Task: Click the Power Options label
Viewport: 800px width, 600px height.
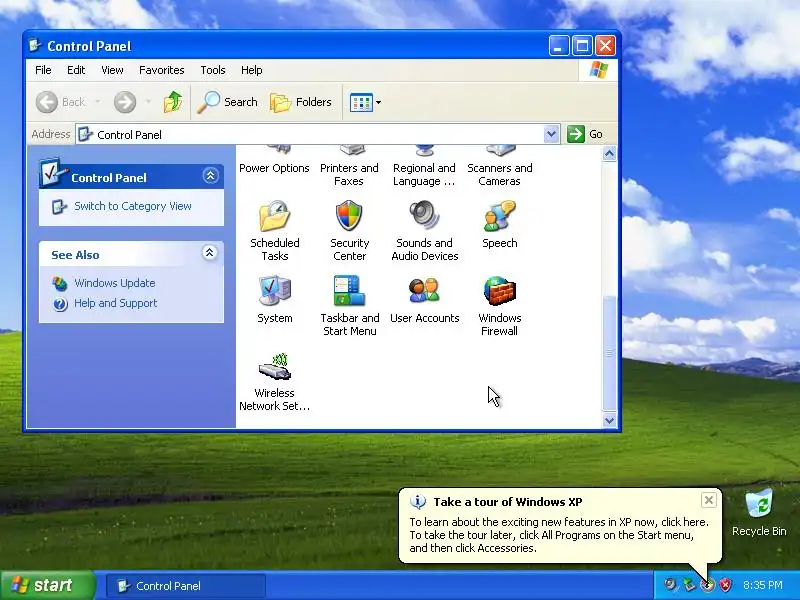Action: click(274, 168)
